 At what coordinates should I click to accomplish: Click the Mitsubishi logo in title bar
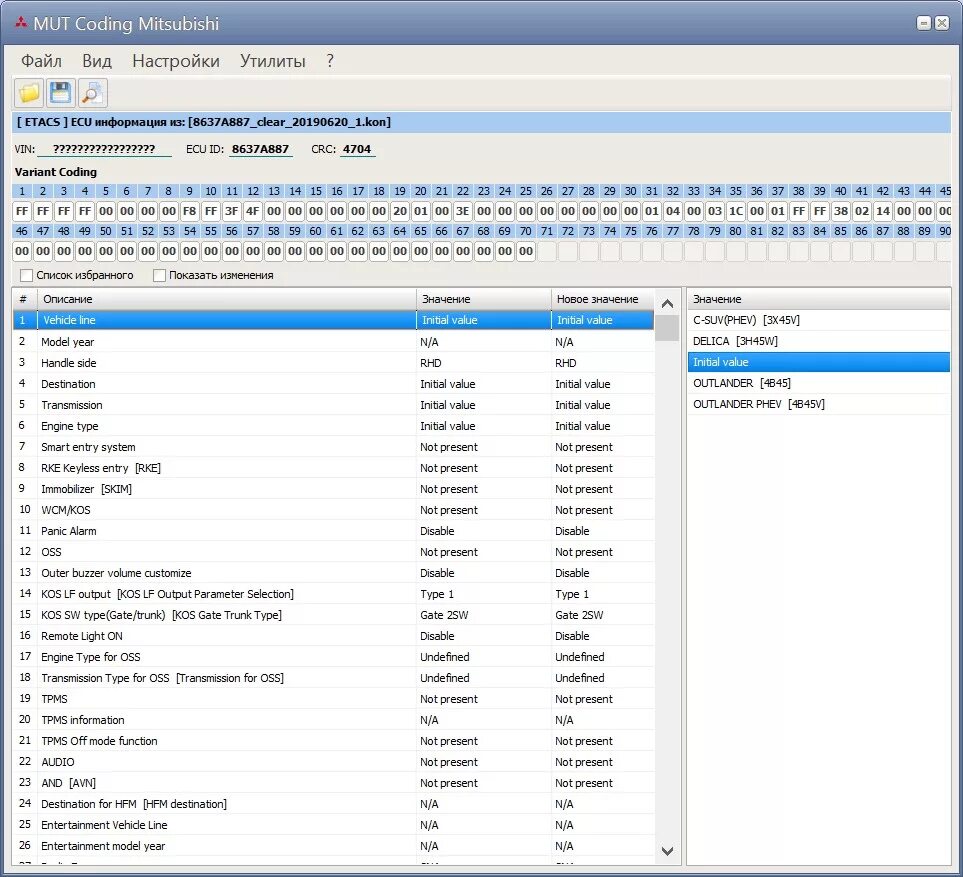(21, 23)
